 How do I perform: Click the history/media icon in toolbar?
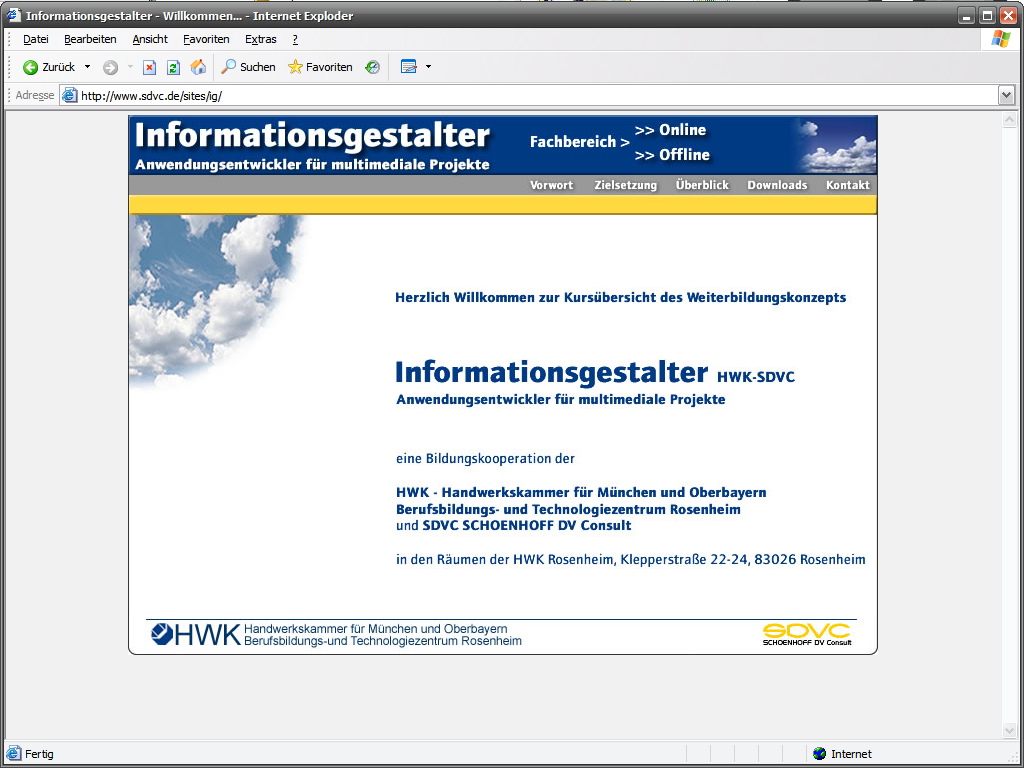click(x=372, y=67)
